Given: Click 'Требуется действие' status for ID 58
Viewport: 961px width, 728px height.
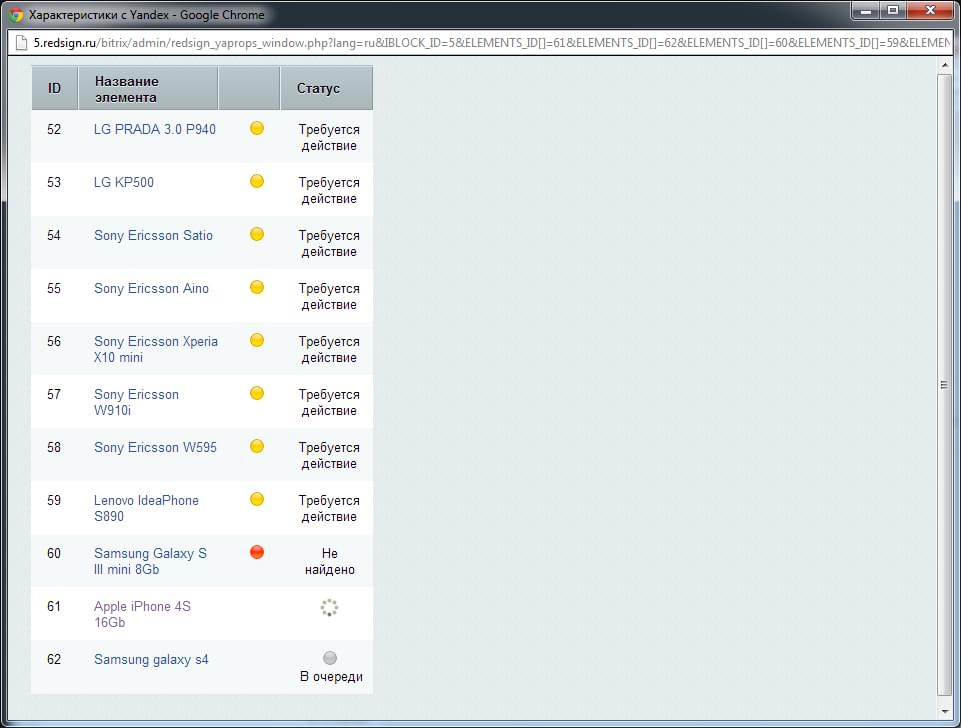Looking at the screenshot, I should click(x=329, y=455).
